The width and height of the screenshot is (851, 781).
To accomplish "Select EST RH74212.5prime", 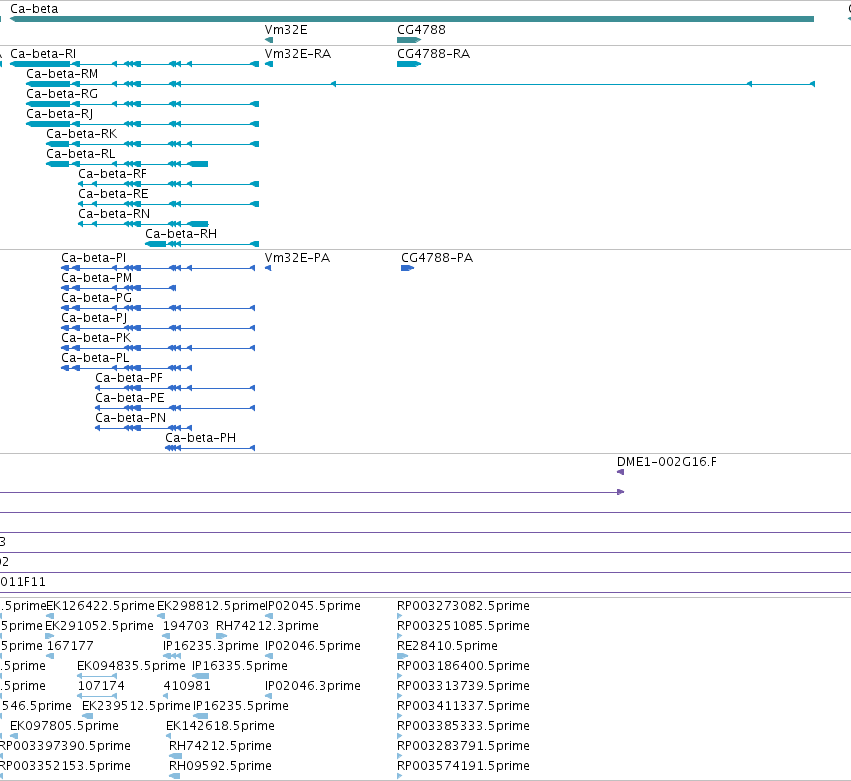I will click(x=220, y=746).
